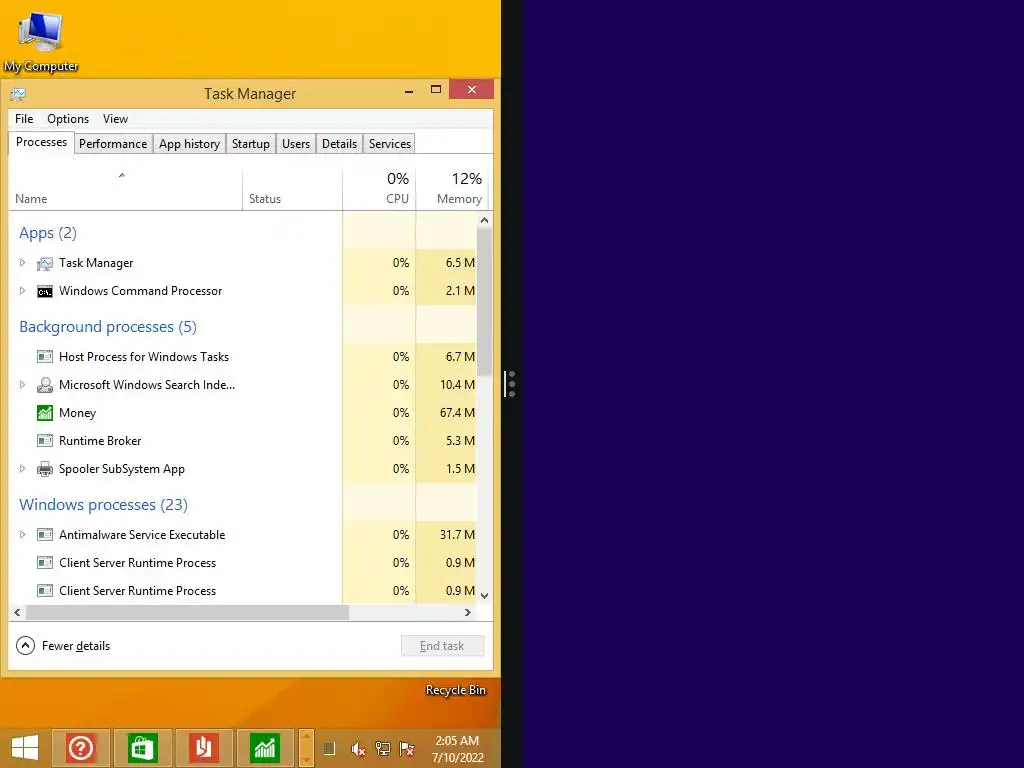Click the Apps (2) group heading
The image size is (1024, 768).
[x=48, y=233]
